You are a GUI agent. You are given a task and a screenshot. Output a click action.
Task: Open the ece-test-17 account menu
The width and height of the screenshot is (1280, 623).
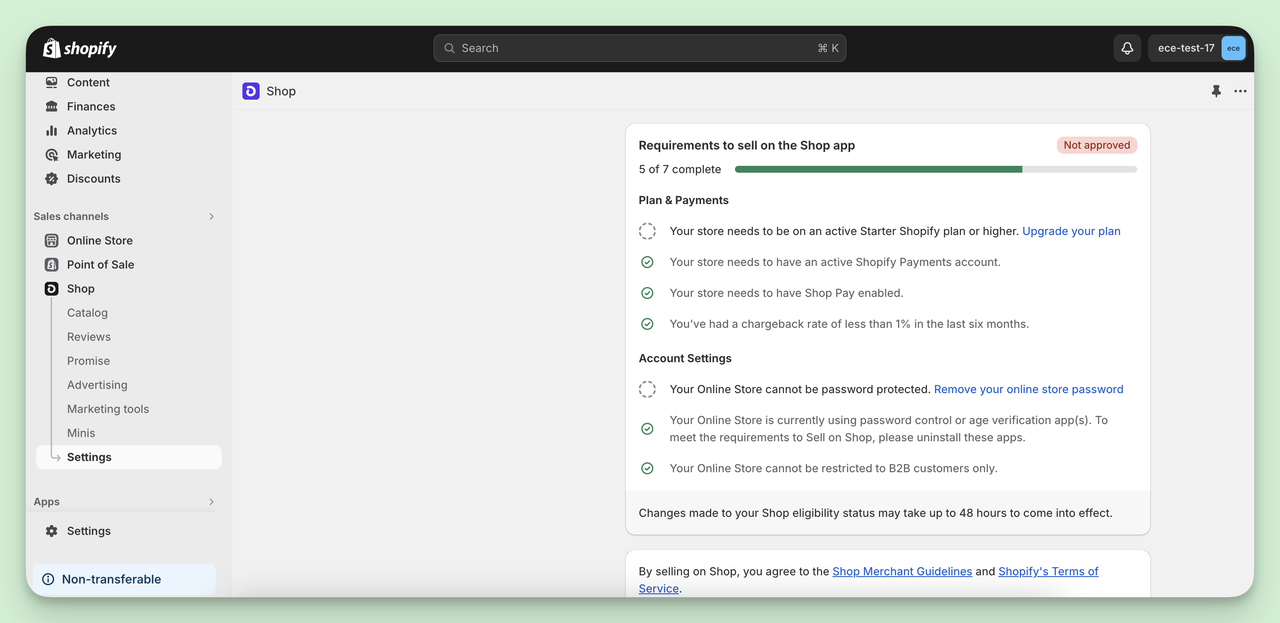1197,48
